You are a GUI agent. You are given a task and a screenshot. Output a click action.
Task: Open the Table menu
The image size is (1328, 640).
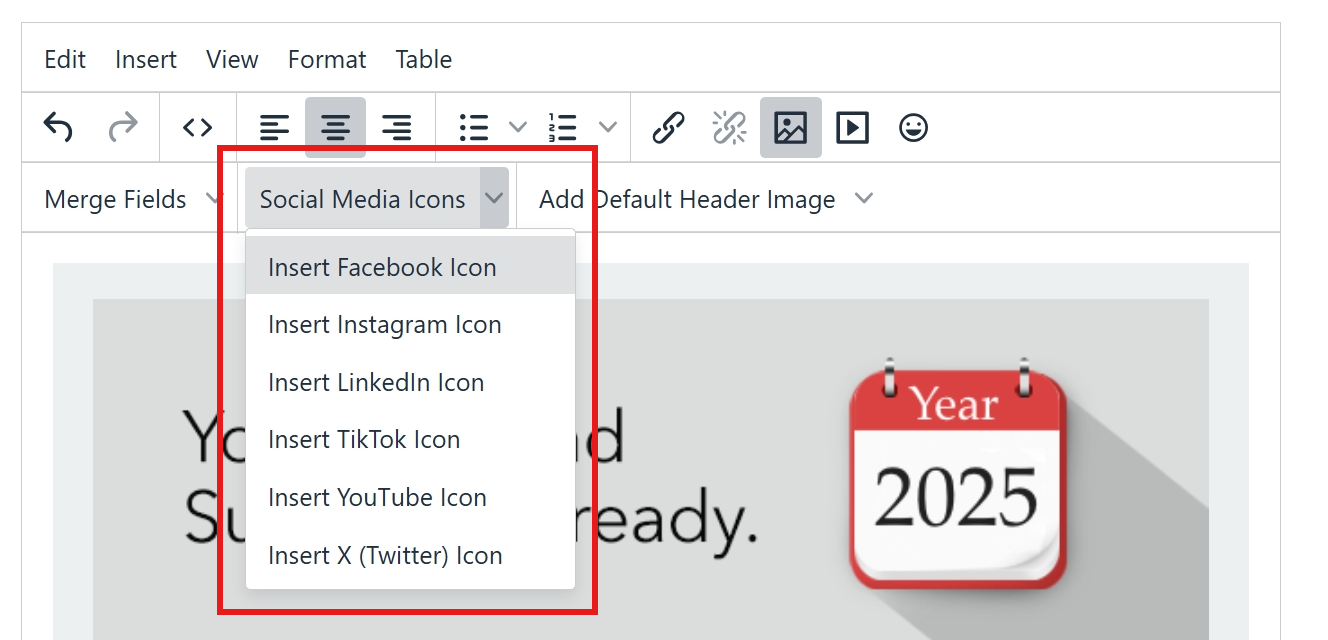click(424, 59)
